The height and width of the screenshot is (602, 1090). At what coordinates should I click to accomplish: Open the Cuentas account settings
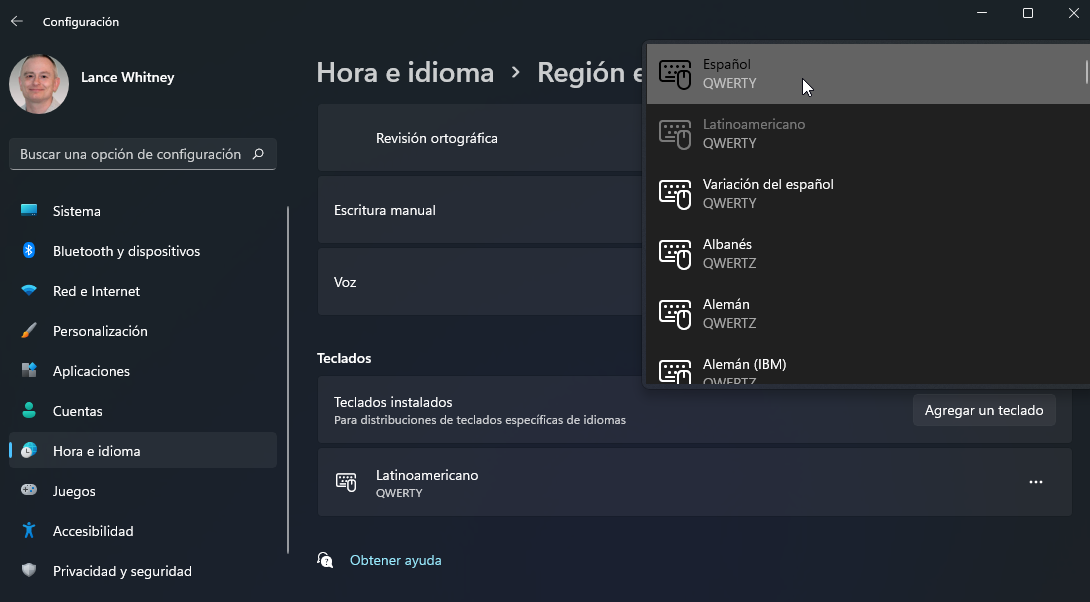[x=77, y=411]
